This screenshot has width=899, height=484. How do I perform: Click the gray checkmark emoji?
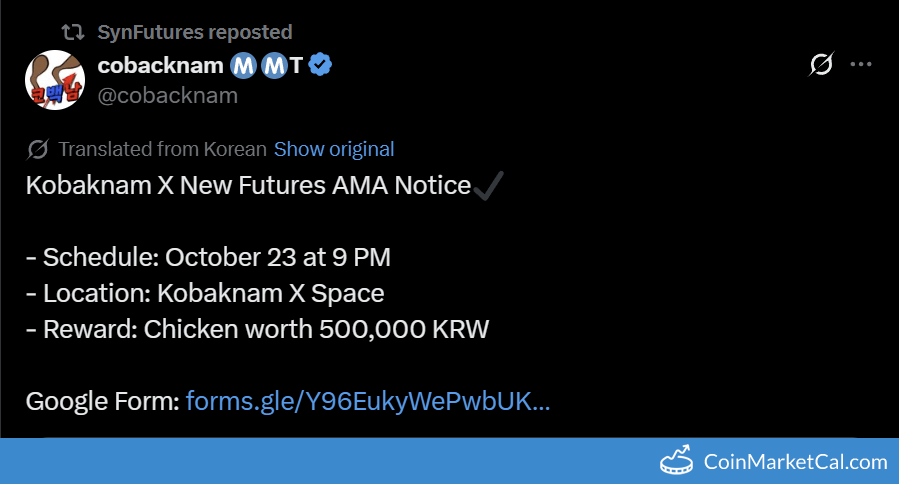click(x=490, y=185)
